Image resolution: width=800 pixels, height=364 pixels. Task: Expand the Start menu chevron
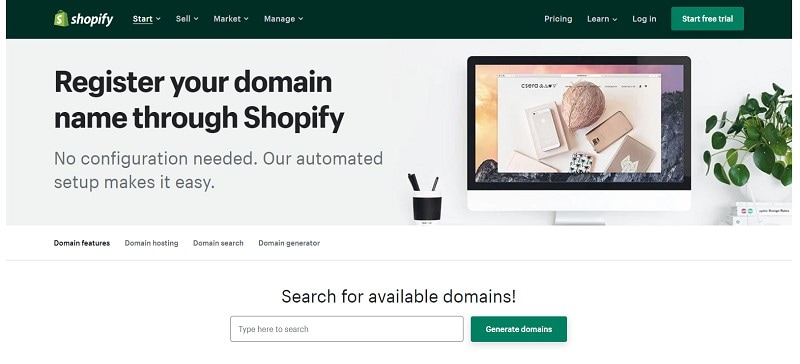click(158, 19)
